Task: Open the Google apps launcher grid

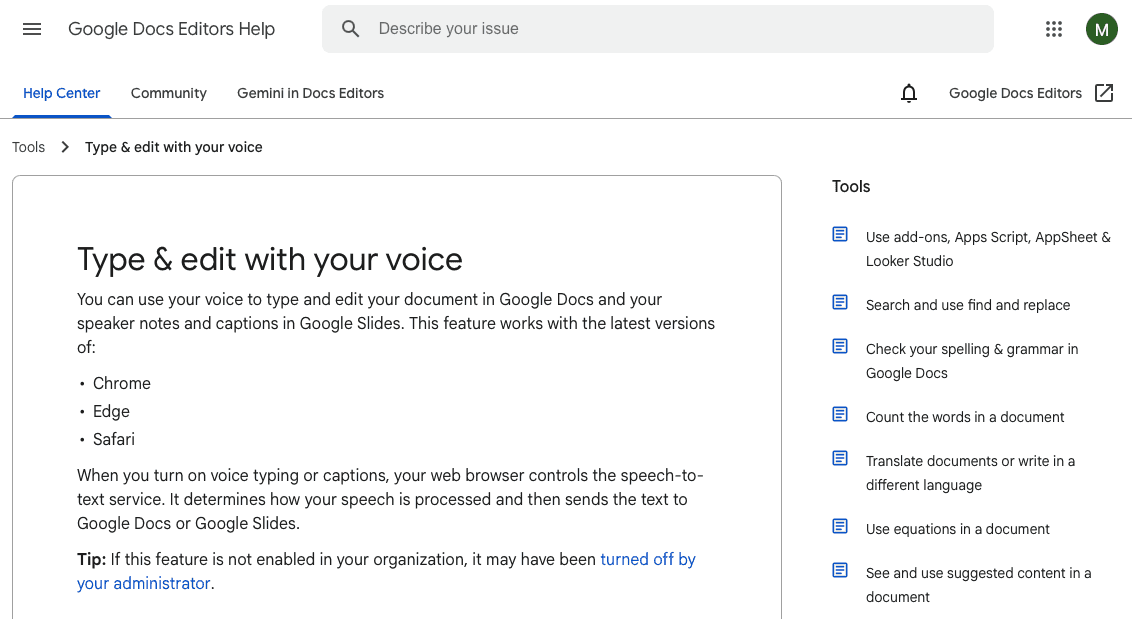Action: [x=1053, y=29]
